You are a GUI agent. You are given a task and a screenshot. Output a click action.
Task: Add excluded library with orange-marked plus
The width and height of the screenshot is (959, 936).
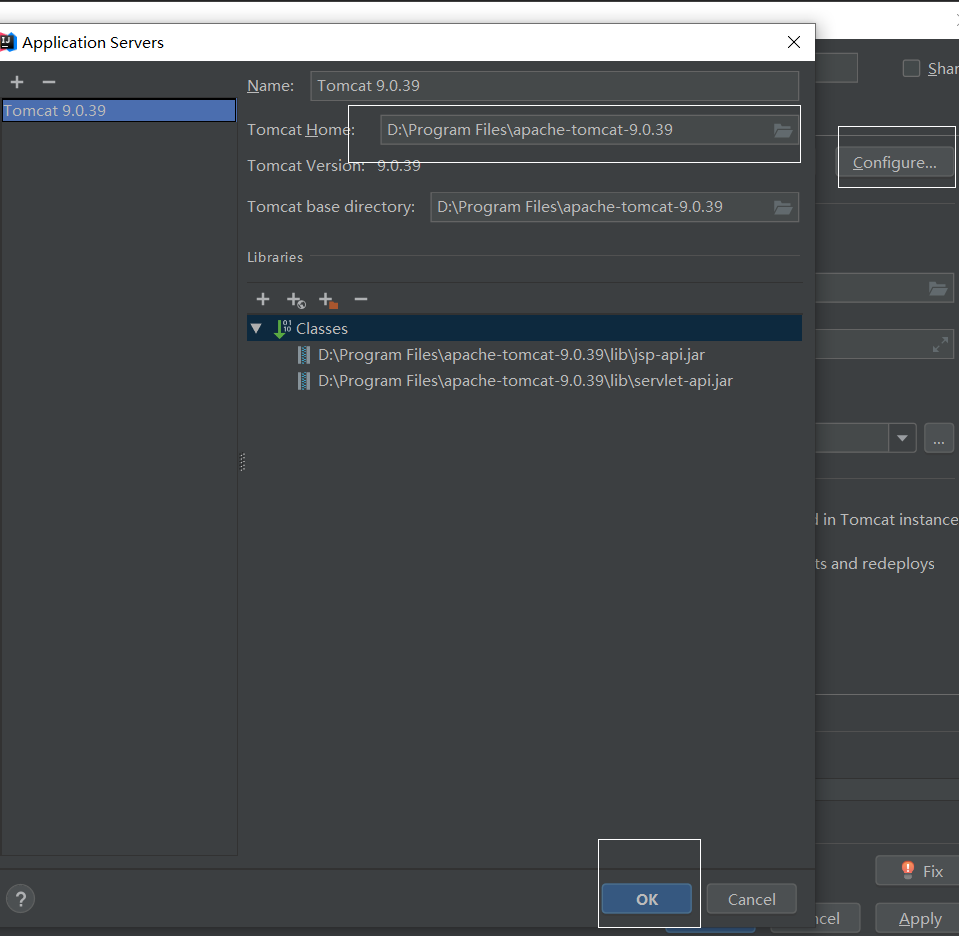pos(328,300)
